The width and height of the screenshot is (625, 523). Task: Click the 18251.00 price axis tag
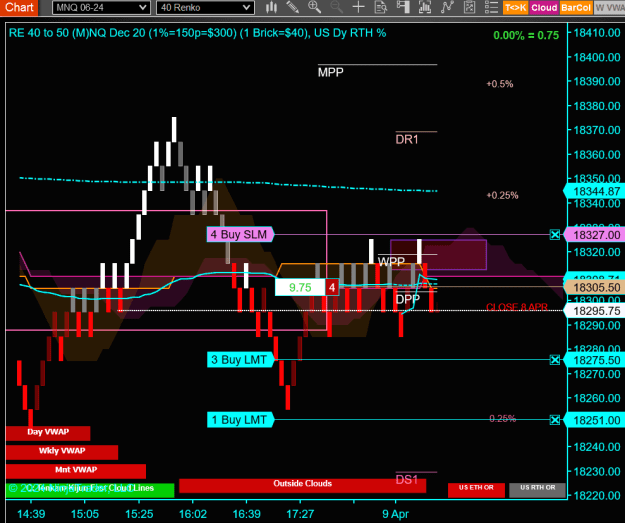[x=594, y=420]
